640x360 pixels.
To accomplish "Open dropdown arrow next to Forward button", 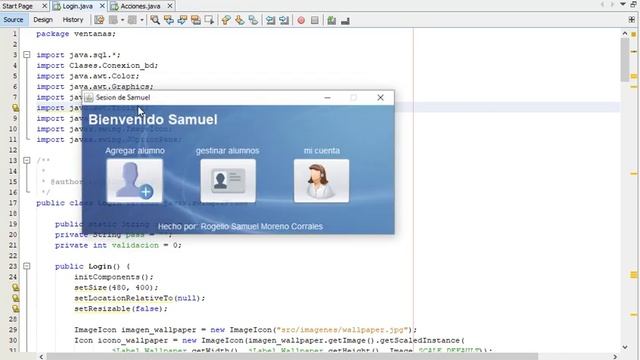I will coord(142,20).
